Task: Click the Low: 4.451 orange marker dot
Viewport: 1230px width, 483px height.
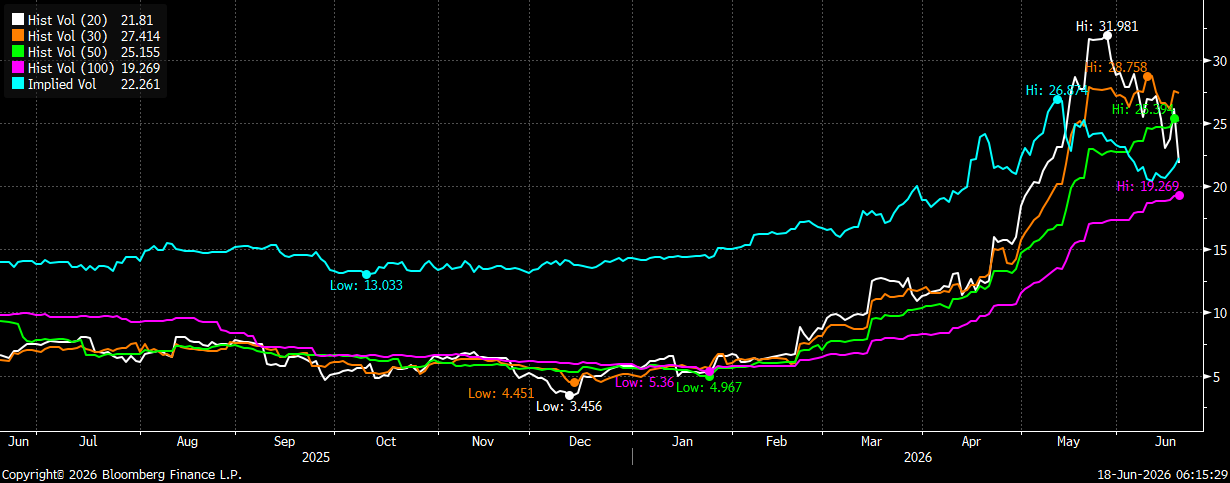Action: tap(574, 382)
